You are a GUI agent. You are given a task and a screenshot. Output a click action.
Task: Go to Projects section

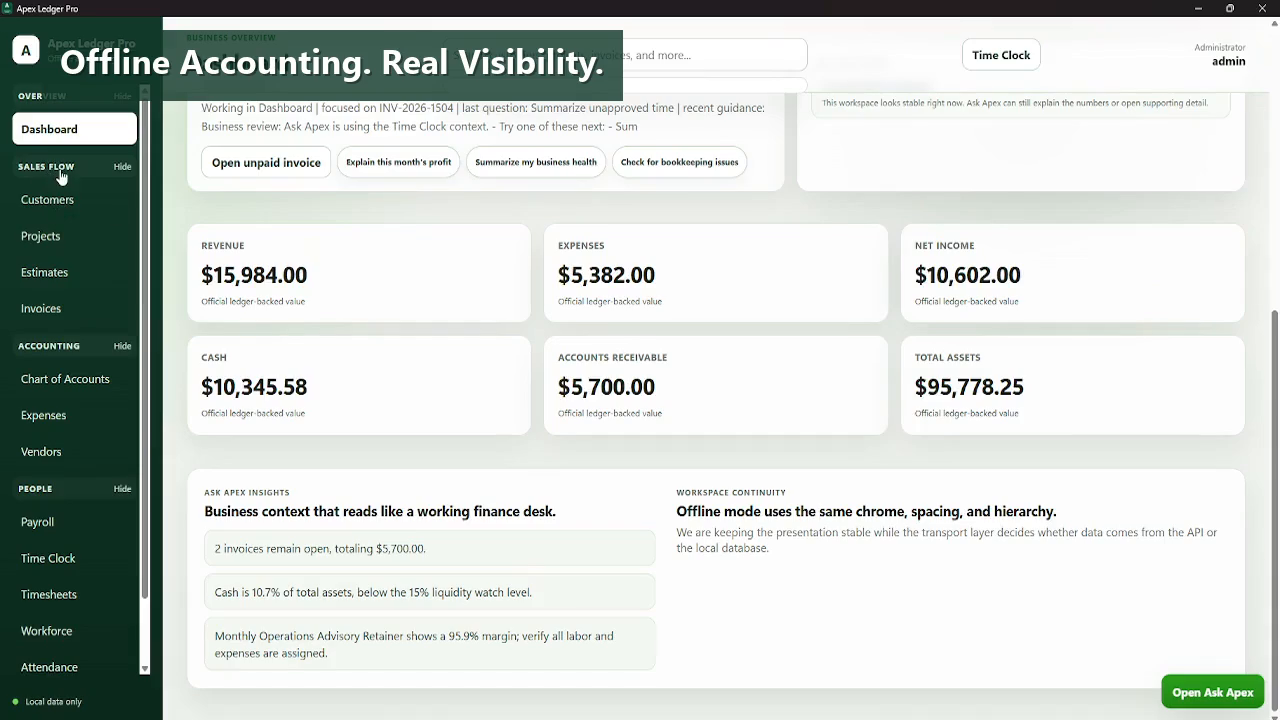click(x=75, y=236)
